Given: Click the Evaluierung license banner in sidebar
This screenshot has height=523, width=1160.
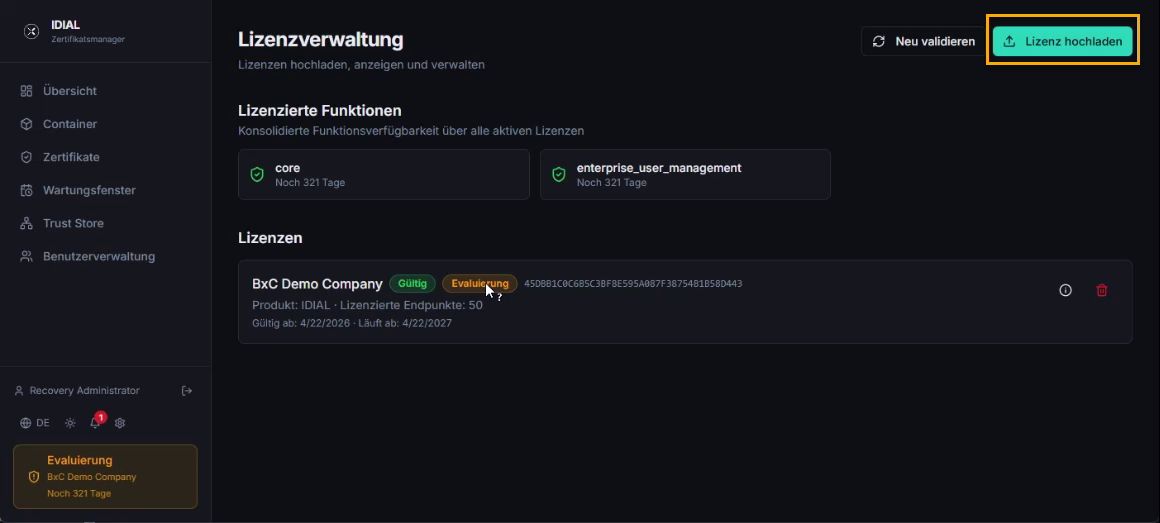Looking at the screenshot, I should (105, 476).
